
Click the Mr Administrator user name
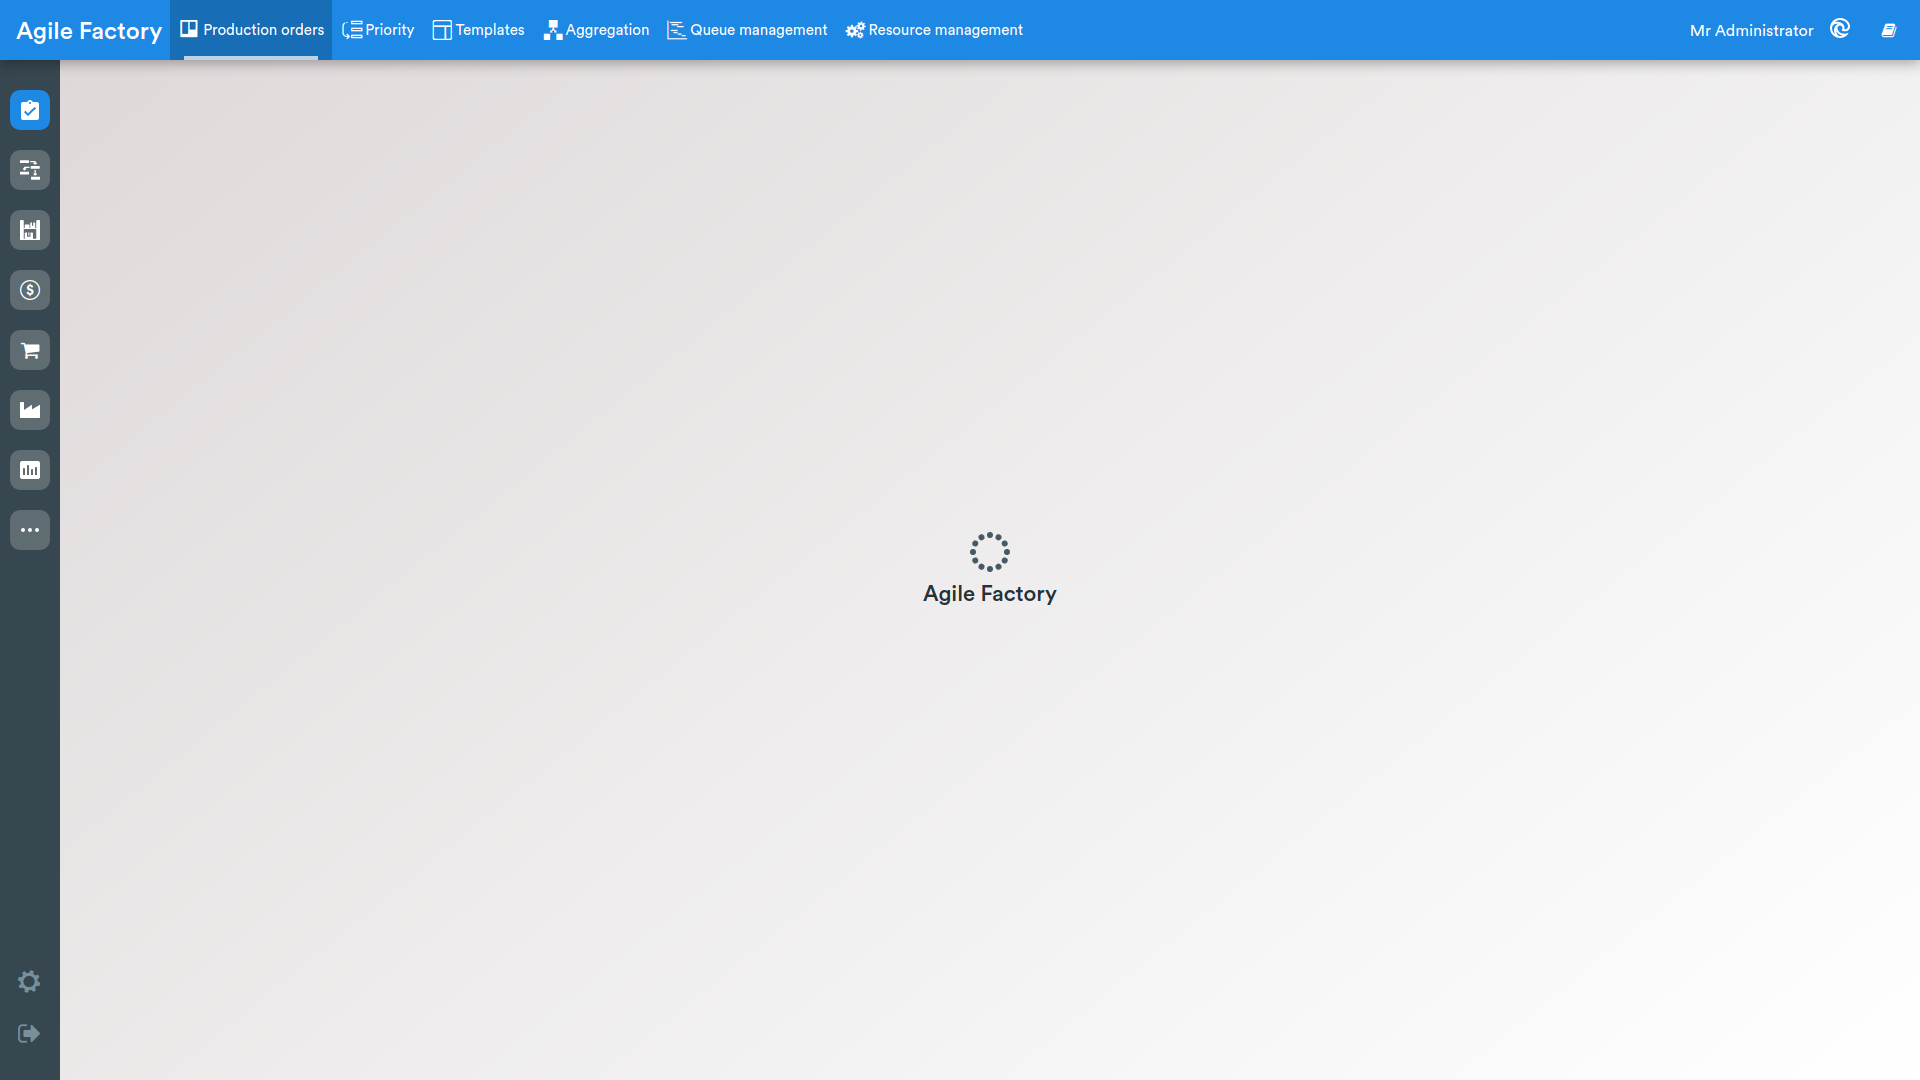tap(1751, 31)
